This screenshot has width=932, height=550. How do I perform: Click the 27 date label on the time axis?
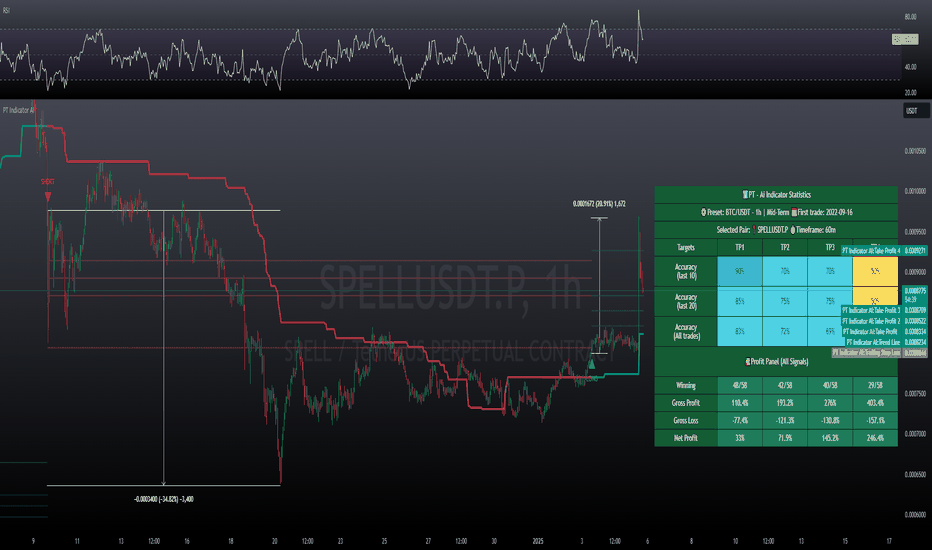[x=428, y=541]
